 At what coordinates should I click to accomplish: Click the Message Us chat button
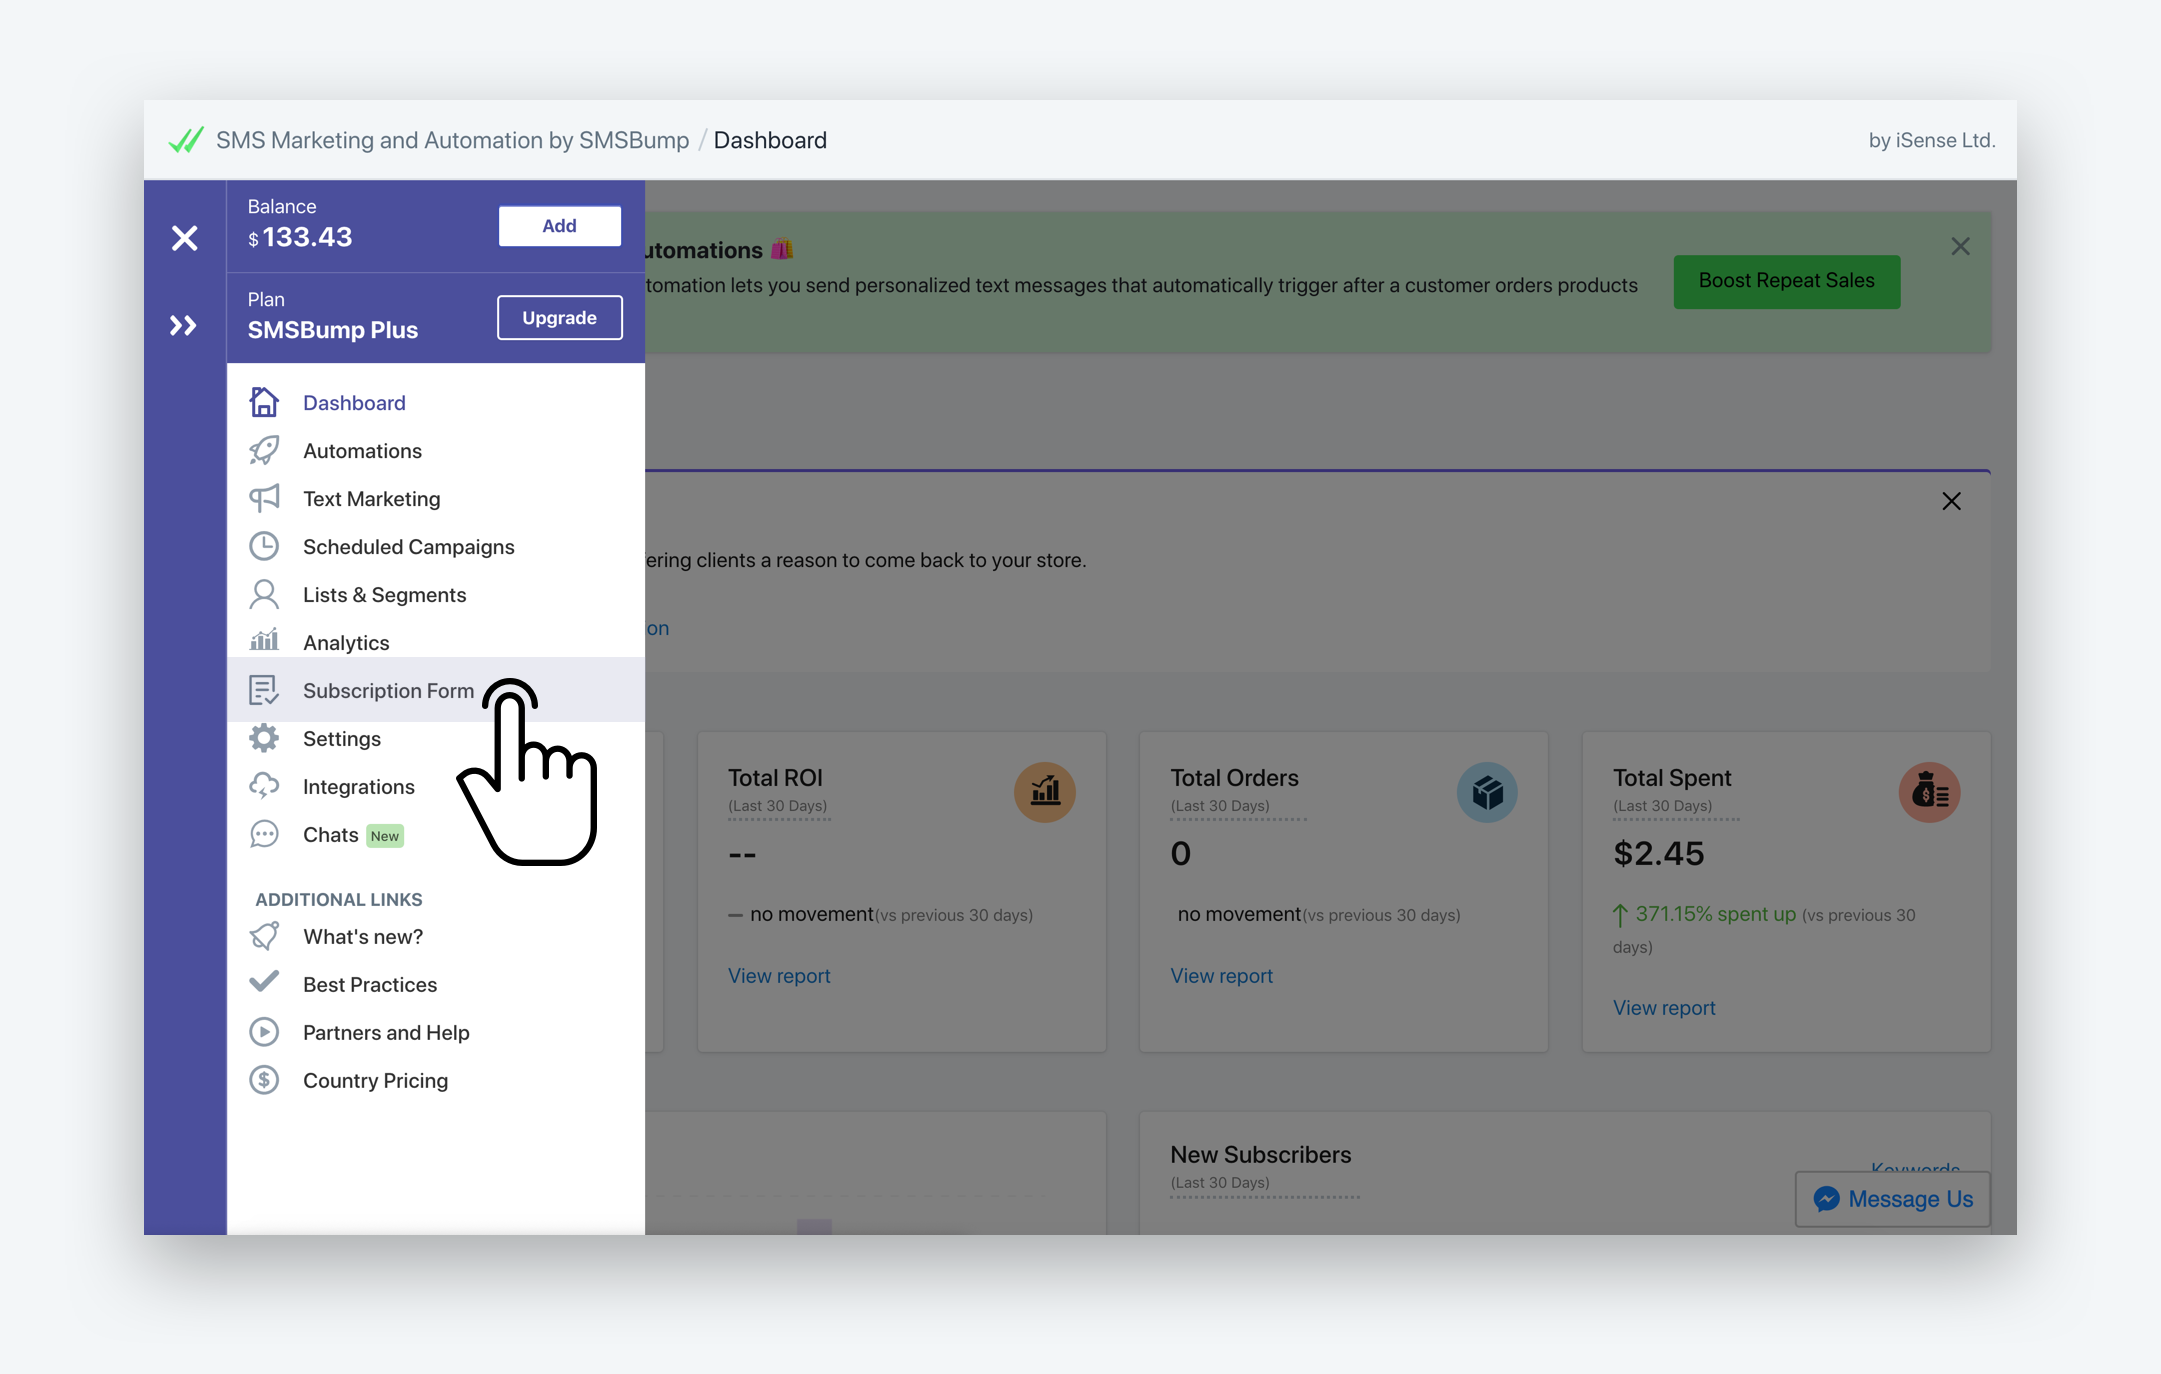tap(1892, 1199)
